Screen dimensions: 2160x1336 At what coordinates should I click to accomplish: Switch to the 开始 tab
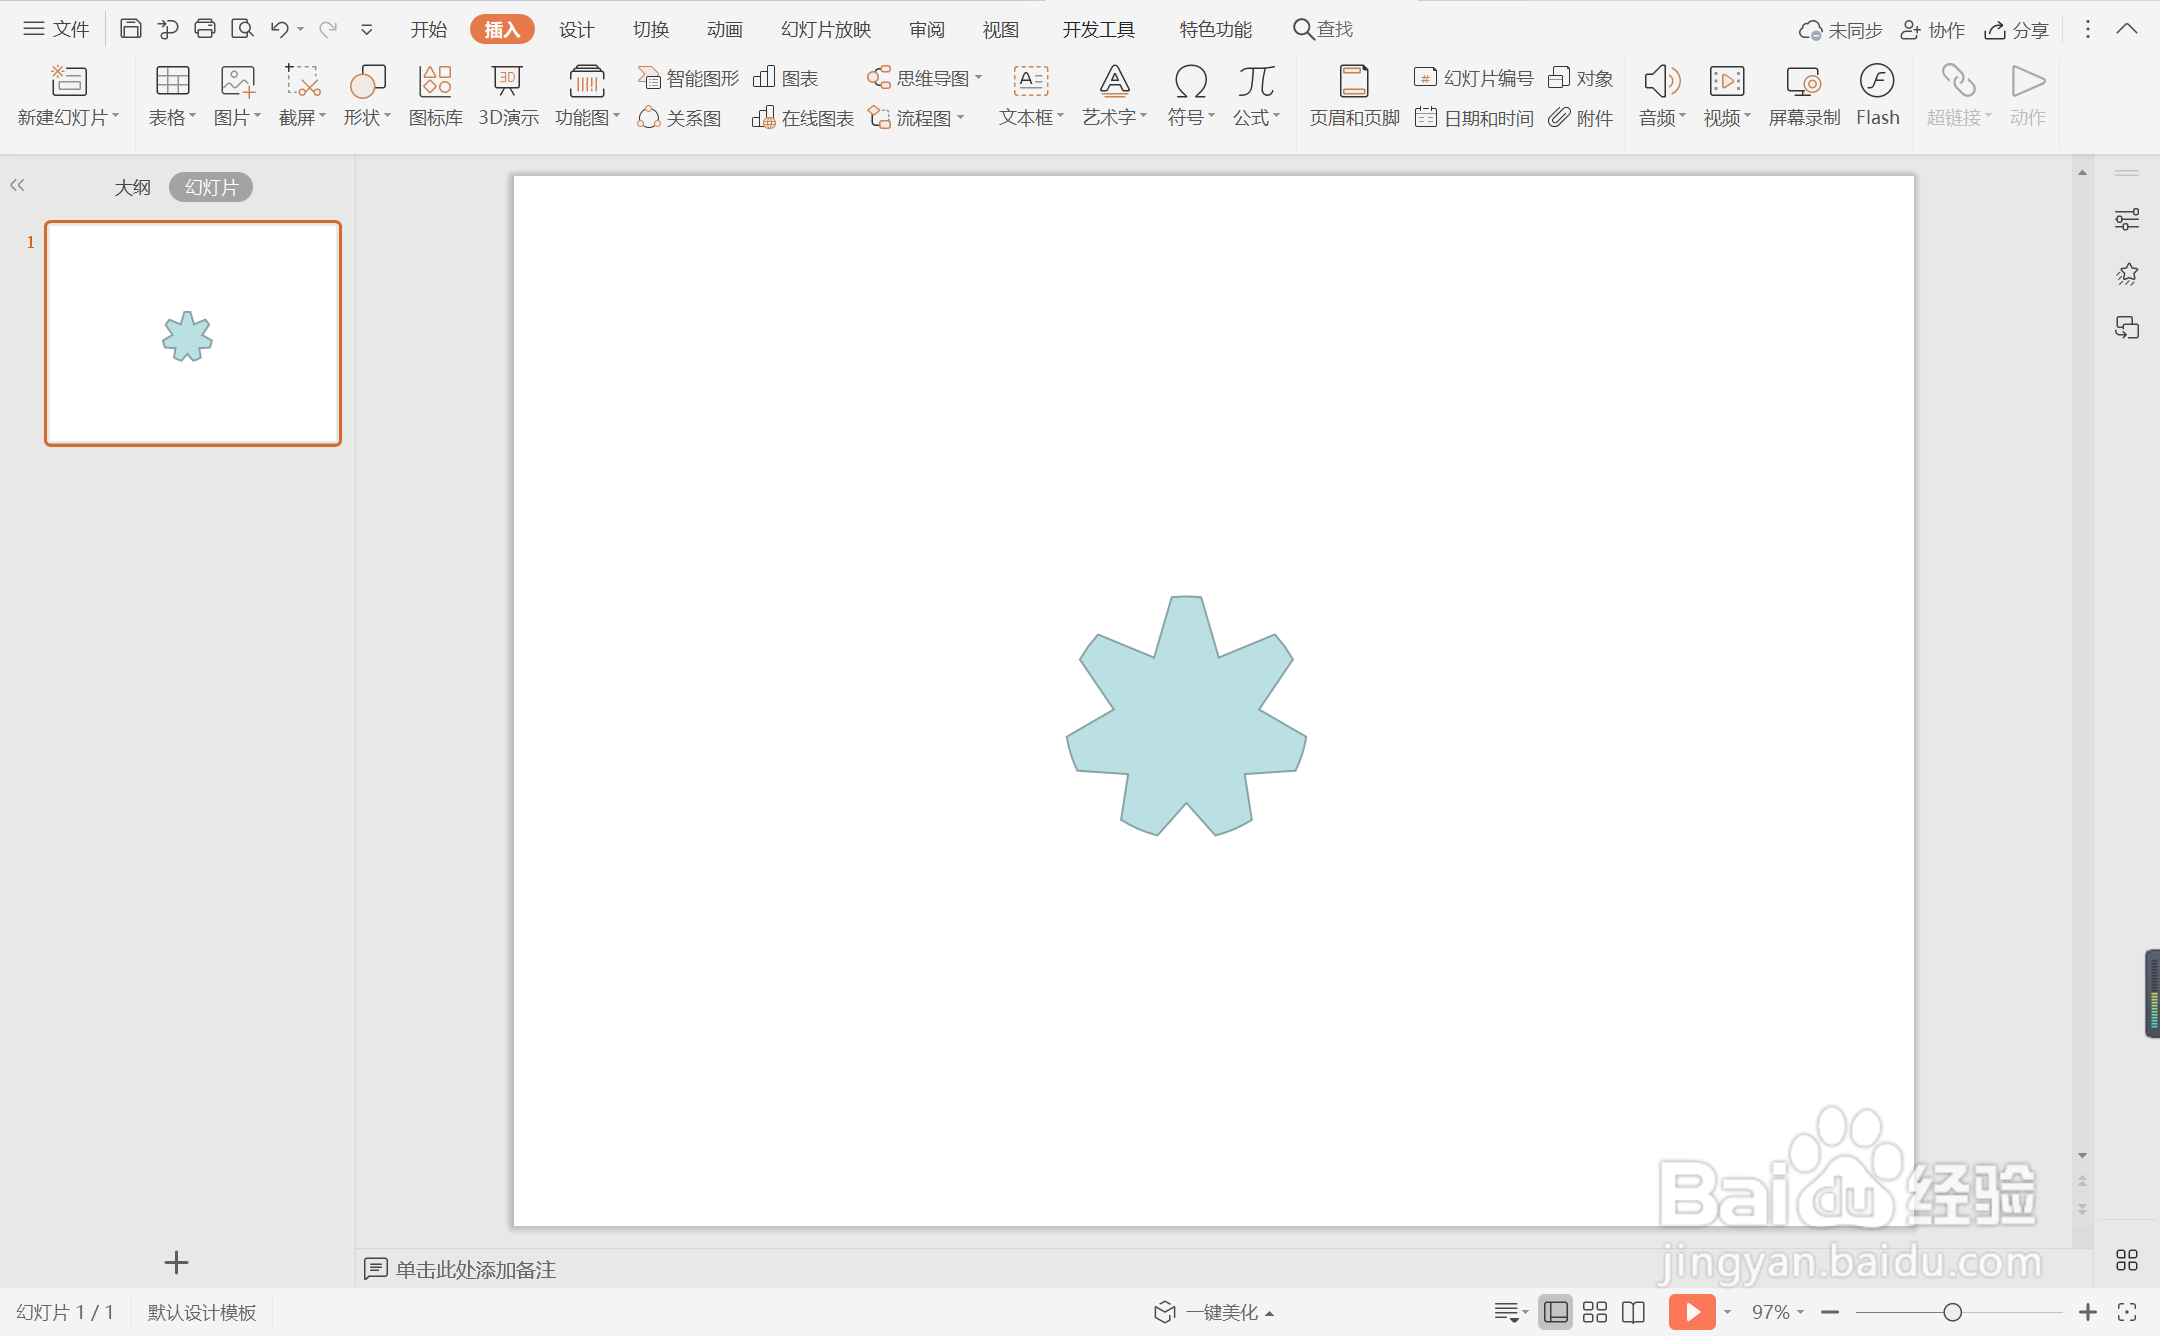pyautogui.click(x=428, y=29)
